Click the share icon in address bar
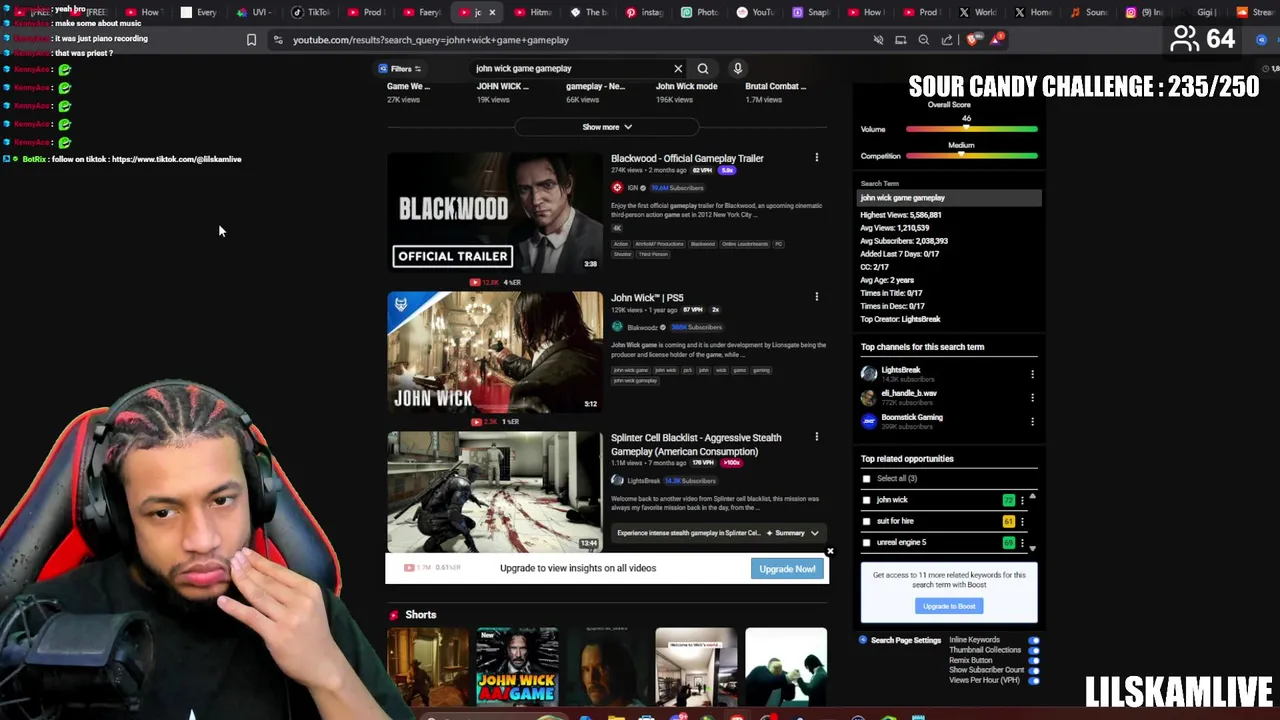 point(947,40)
